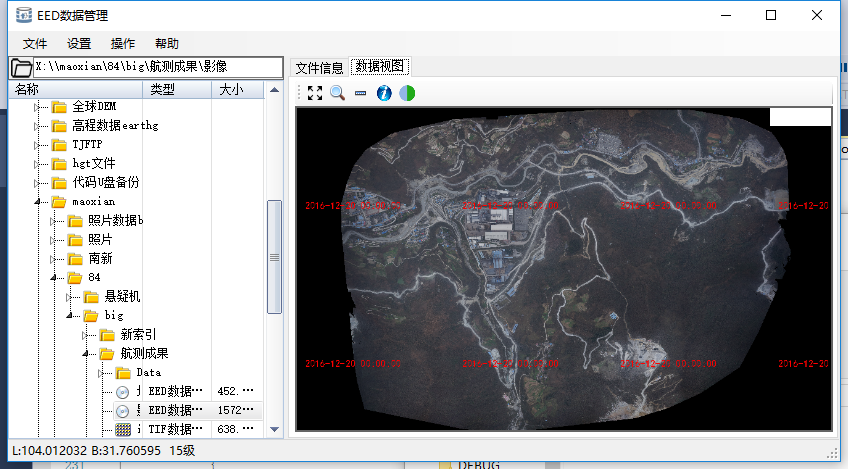The height and width of the screenshot is (469, 848).
Task: Click the 大小 column header
Action: [230, 90]
